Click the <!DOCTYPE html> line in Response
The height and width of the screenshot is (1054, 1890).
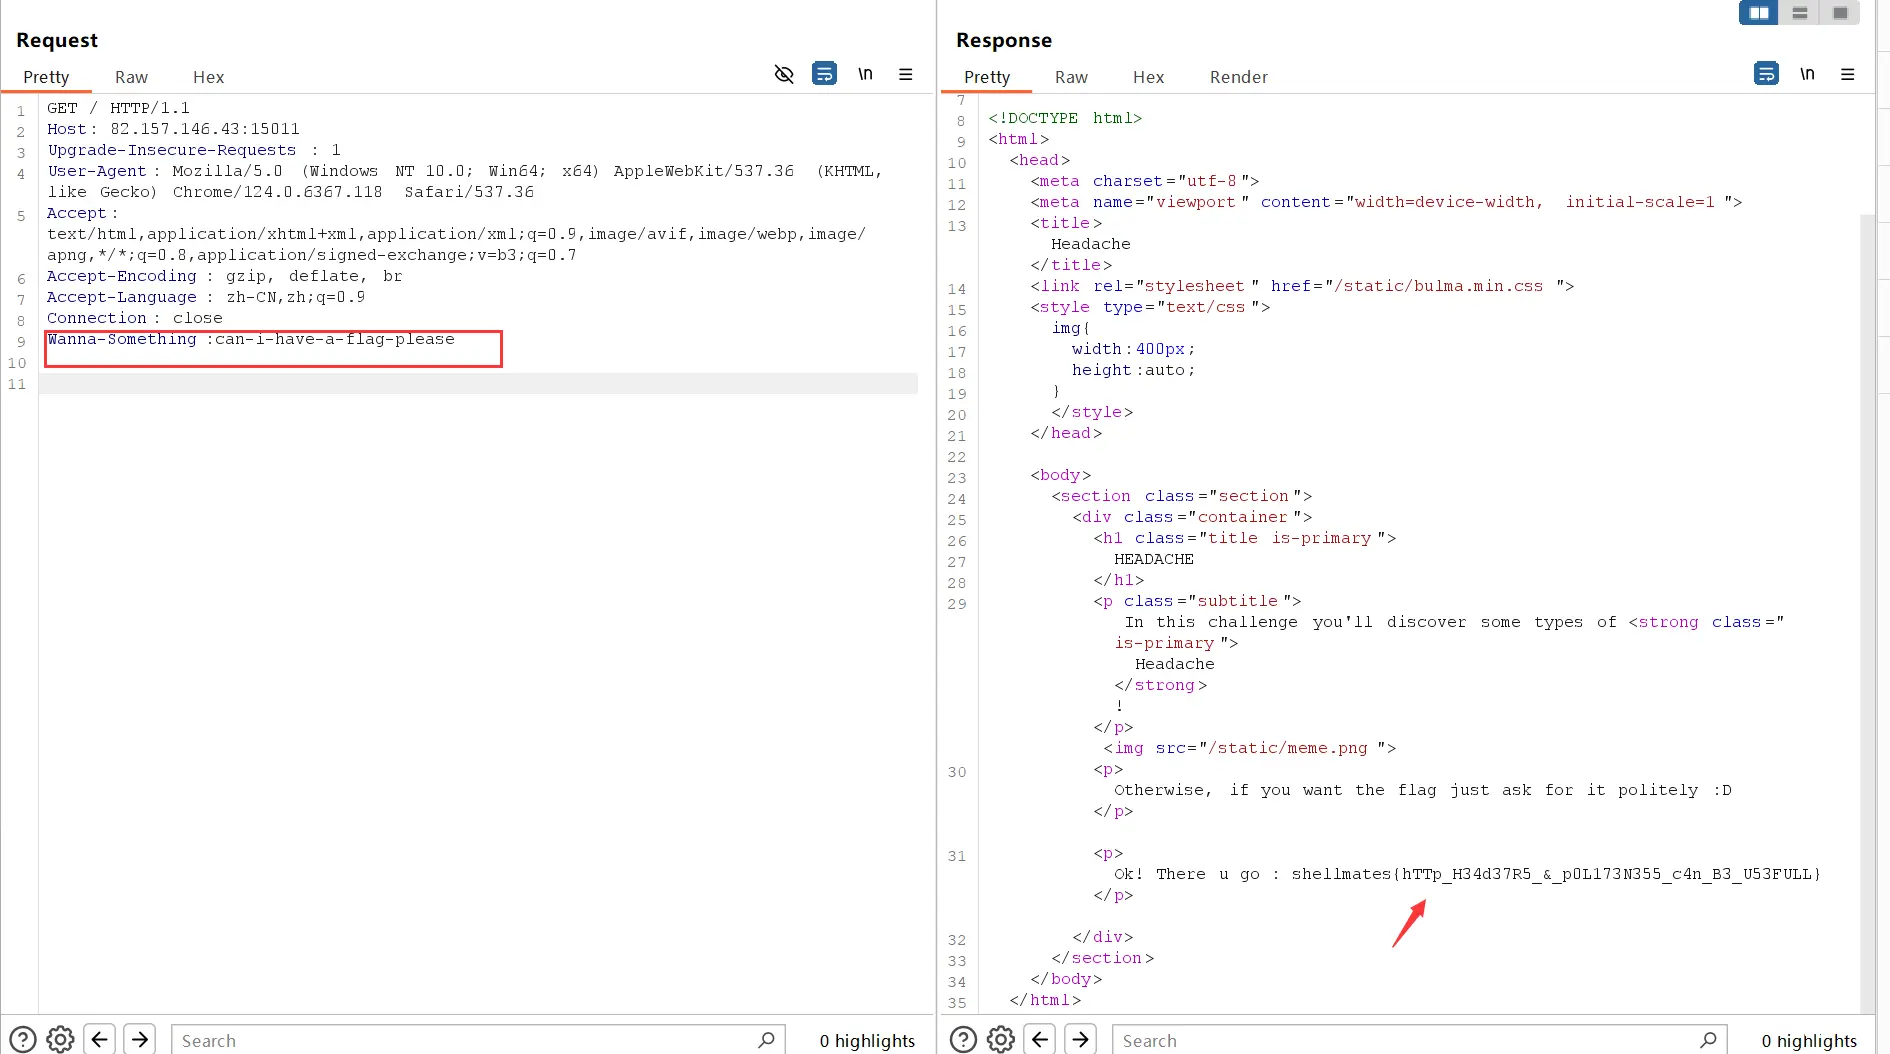pos(1065,118)
